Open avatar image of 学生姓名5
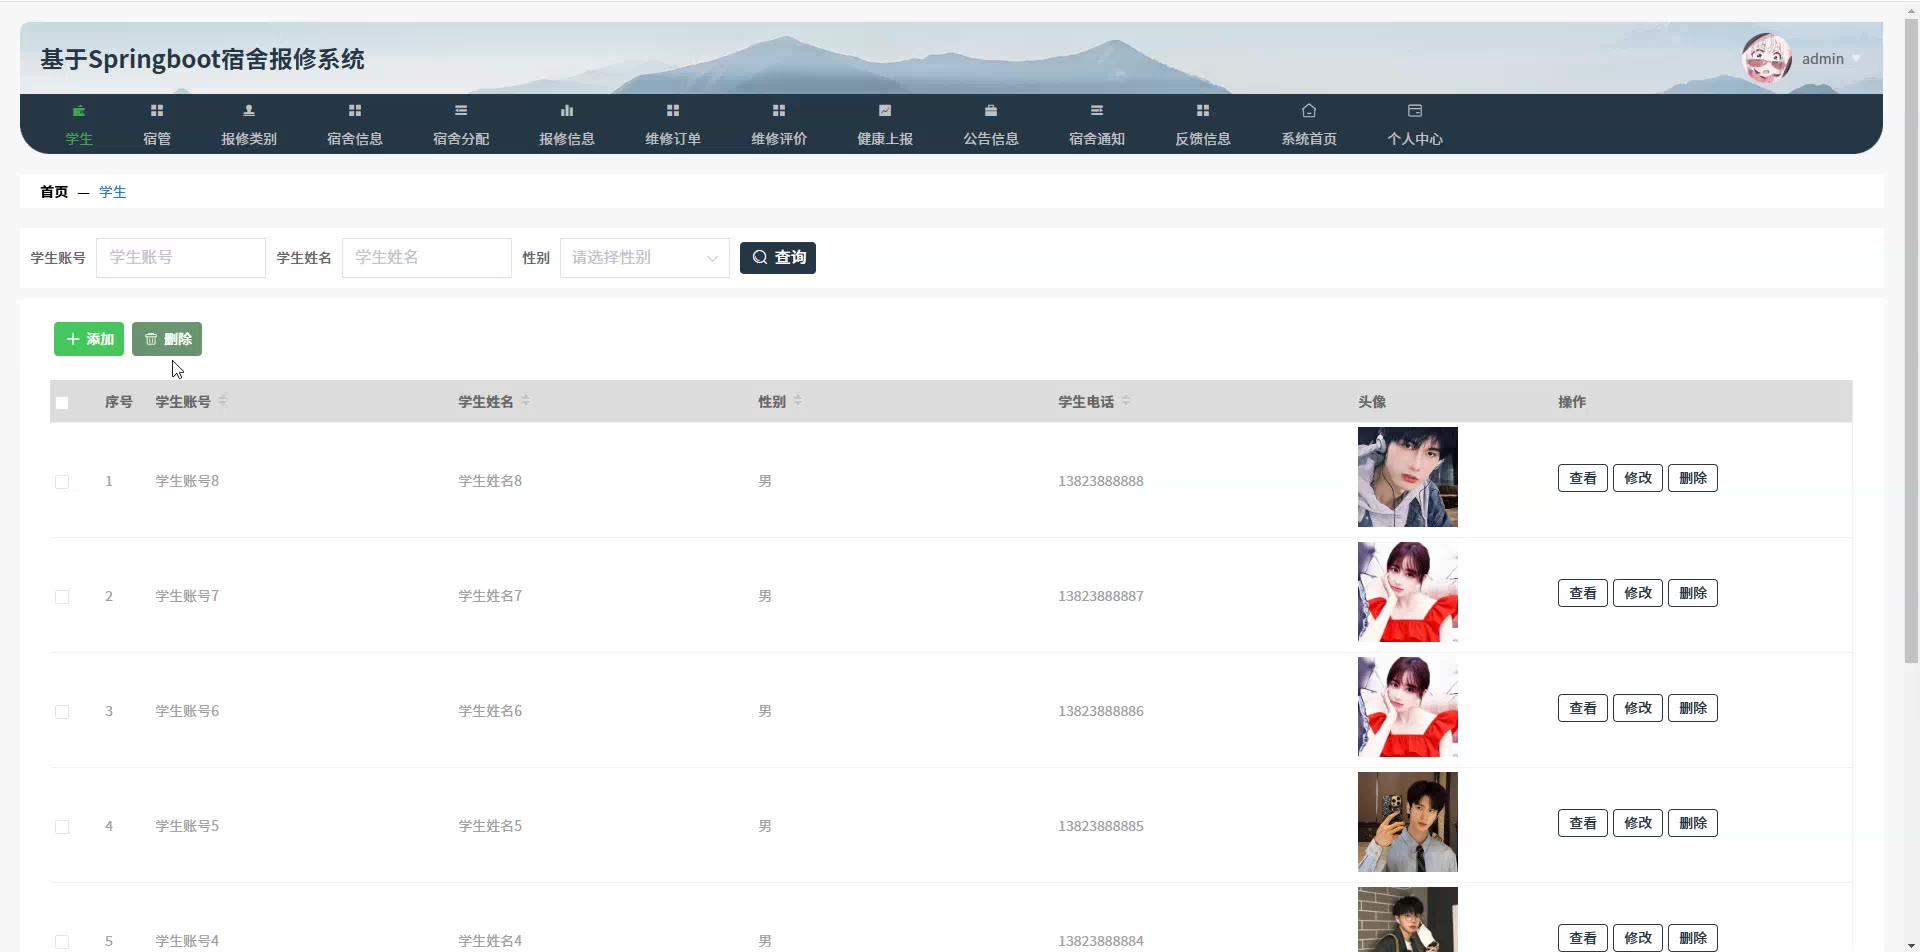 (x=1408, y=822)
